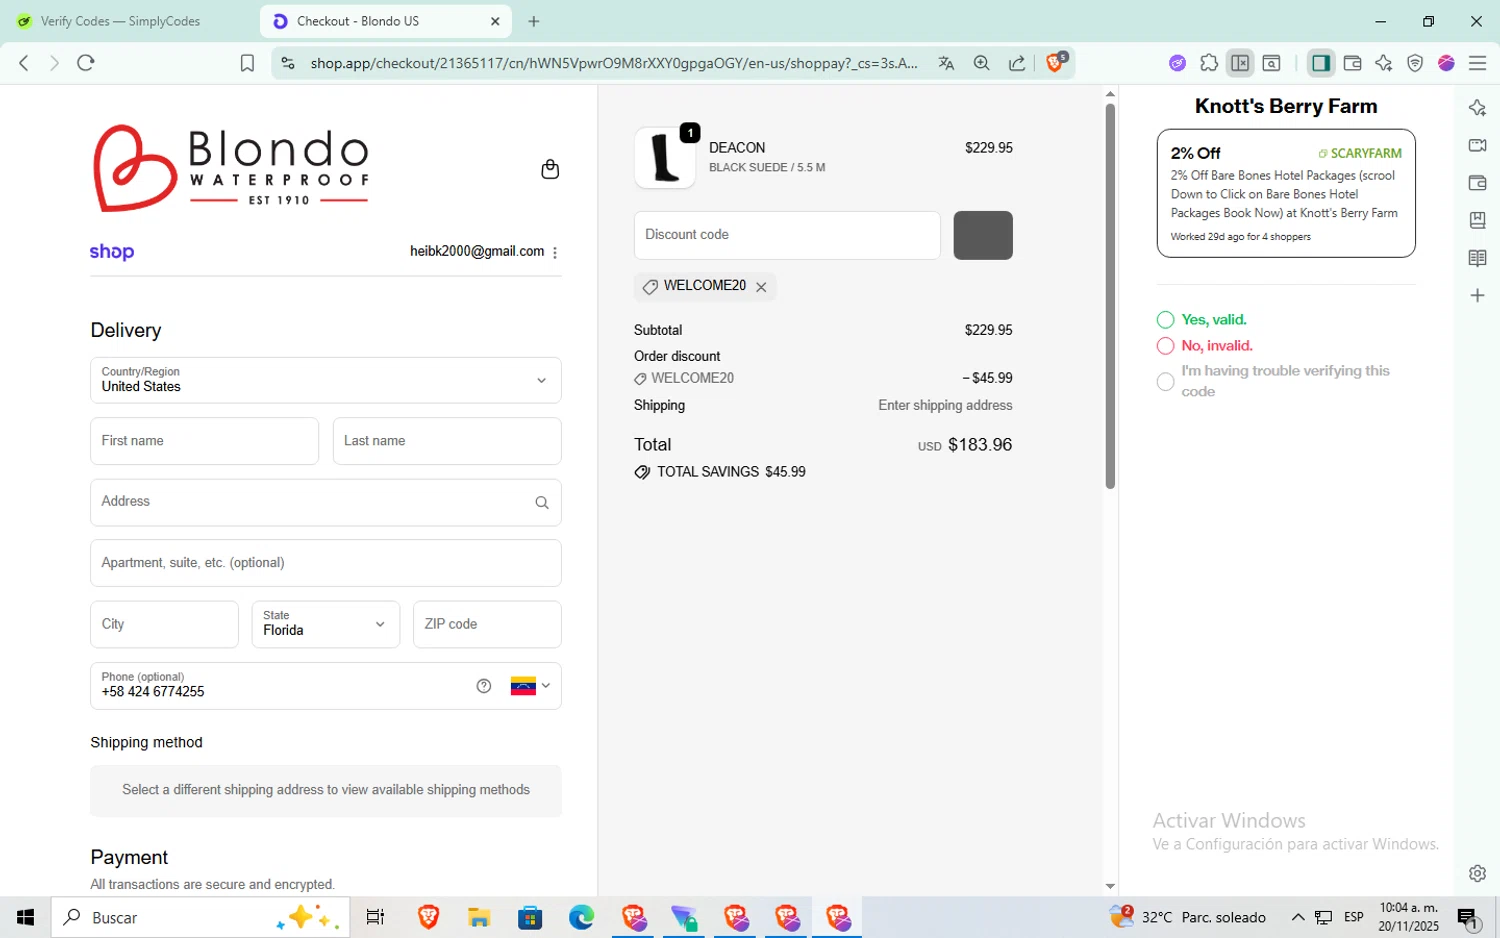Viewport: 1500px width, 938px height.
Task: Open Brave Shields lion icon
Action: coord(1056,62)
